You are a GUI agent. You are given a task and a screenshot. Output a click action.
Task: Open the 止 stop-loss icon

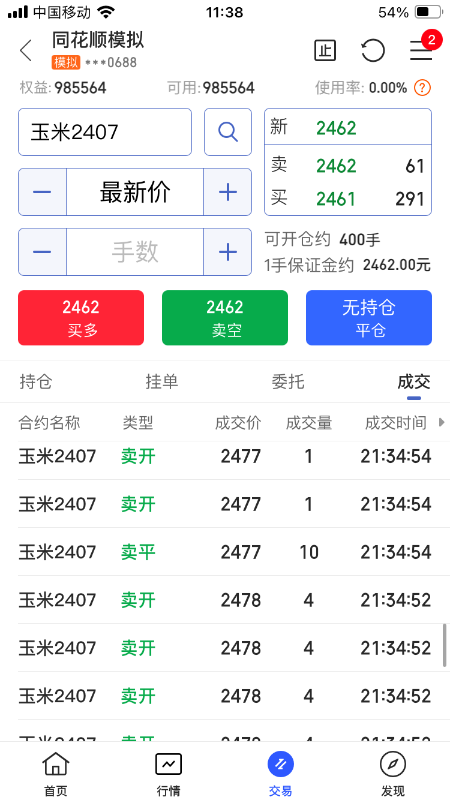pos(325,51)
